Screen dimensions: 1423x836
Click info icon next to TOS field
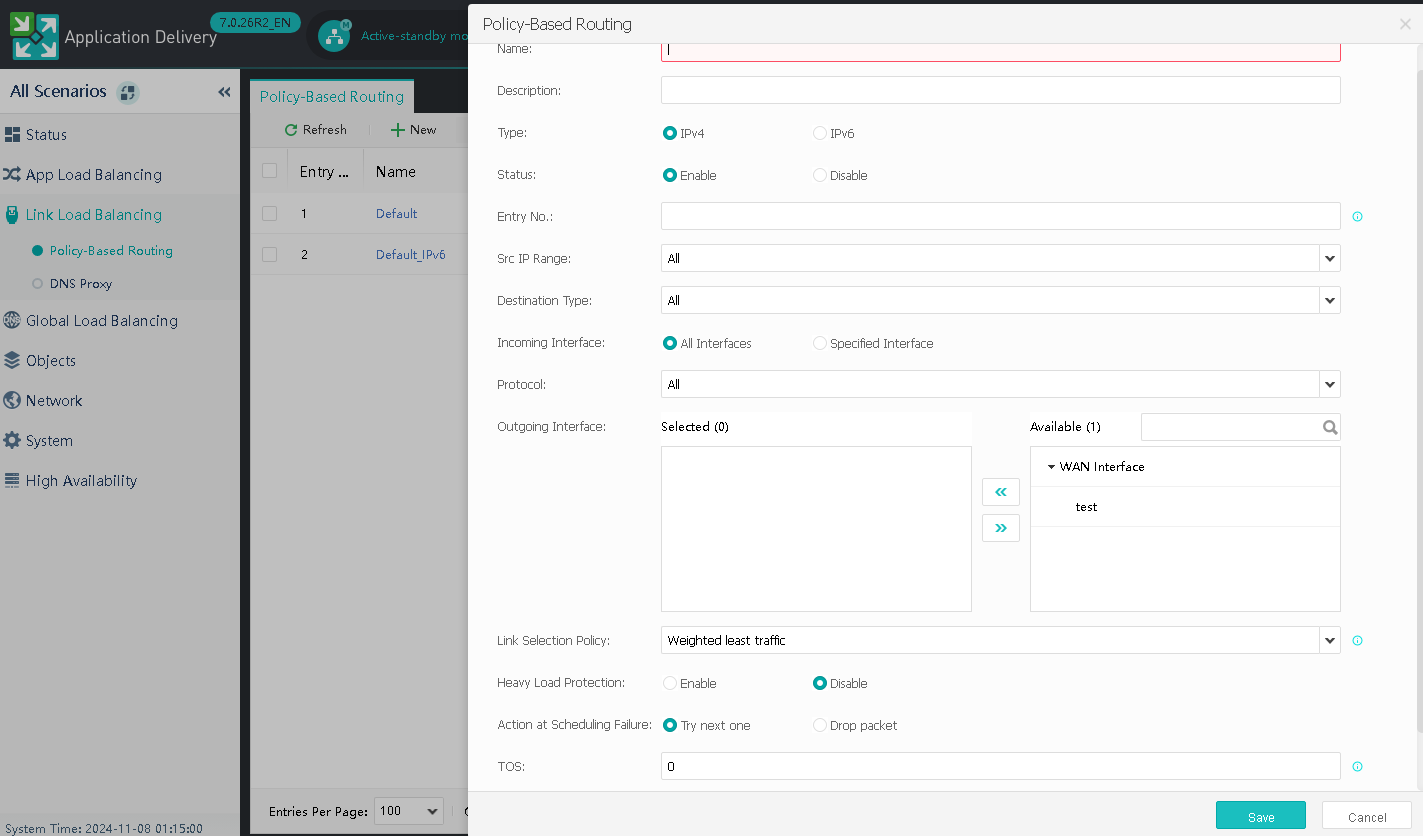pos(1357,767)
